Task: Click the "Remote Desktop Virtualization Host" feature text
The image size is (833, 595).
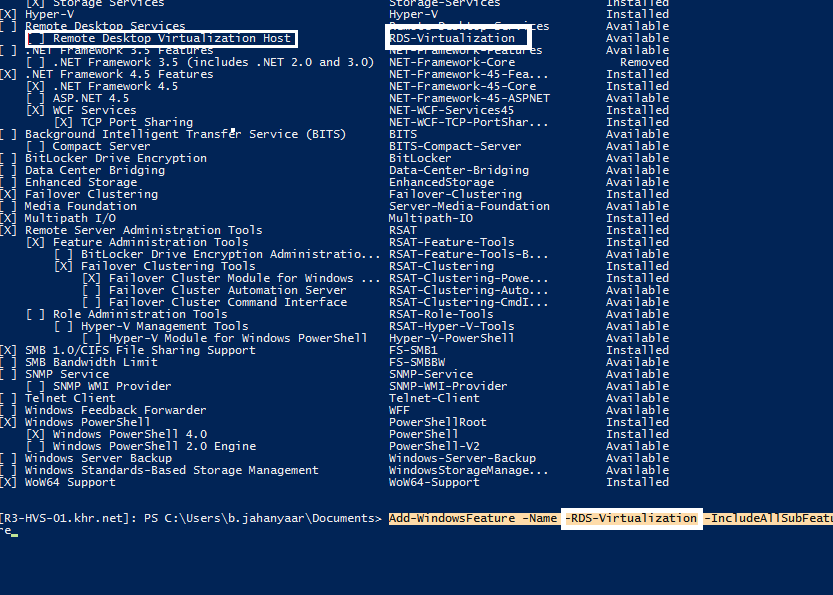Action: tap(172, 38)
